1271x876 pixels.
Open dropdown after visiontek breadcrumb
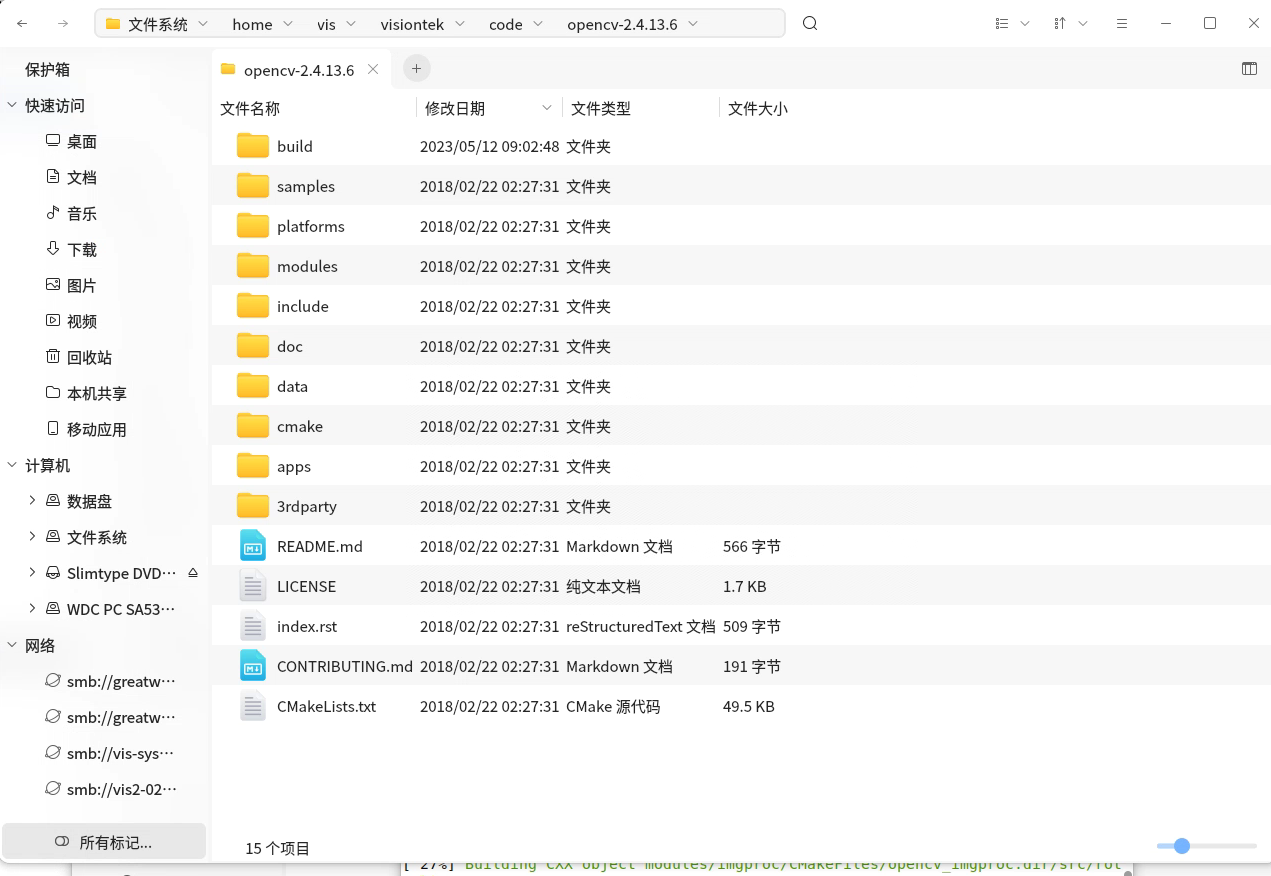pos(460,24)
